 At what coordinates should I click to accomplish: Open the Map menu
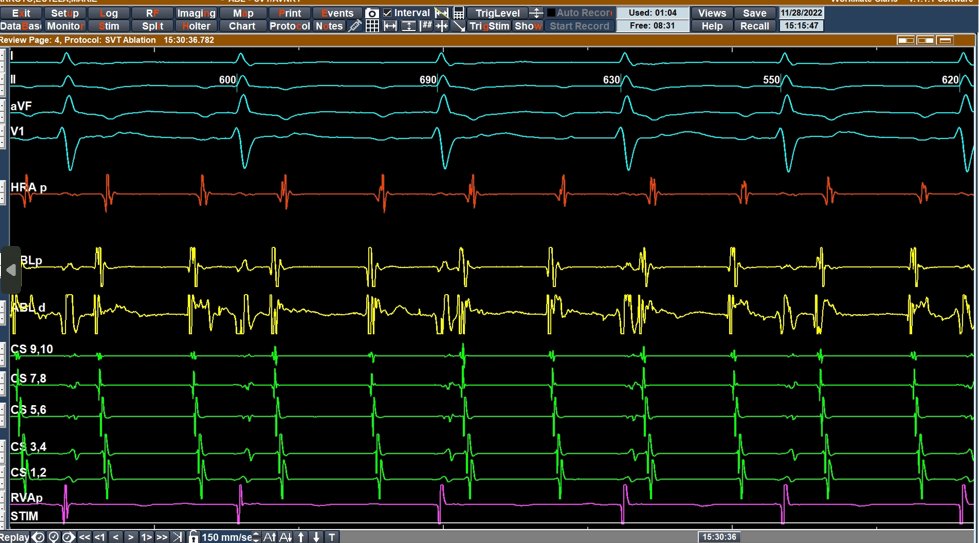pos(243,13)
